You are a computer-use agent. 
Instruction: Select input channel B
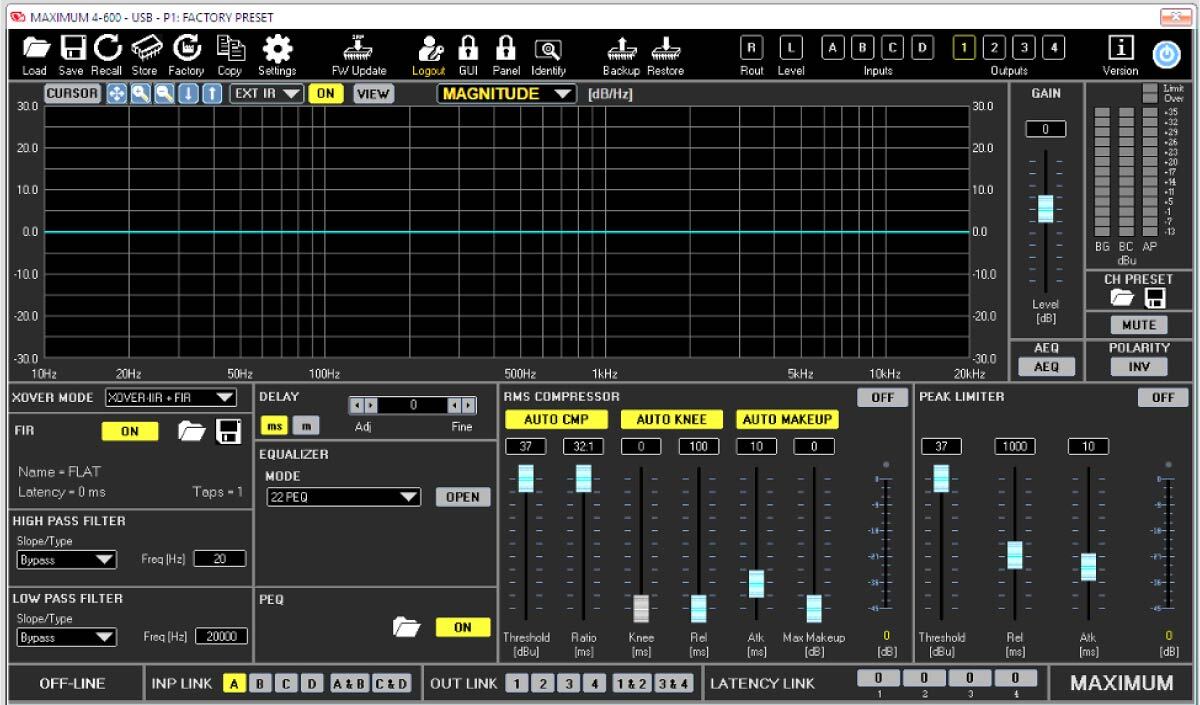863,47
